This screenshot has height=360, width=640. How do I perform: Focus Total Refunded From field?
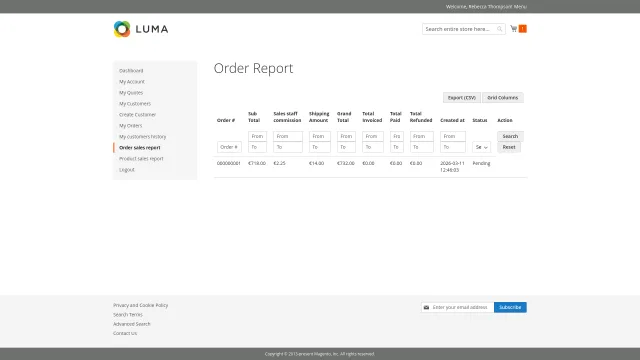pos(422,136)
